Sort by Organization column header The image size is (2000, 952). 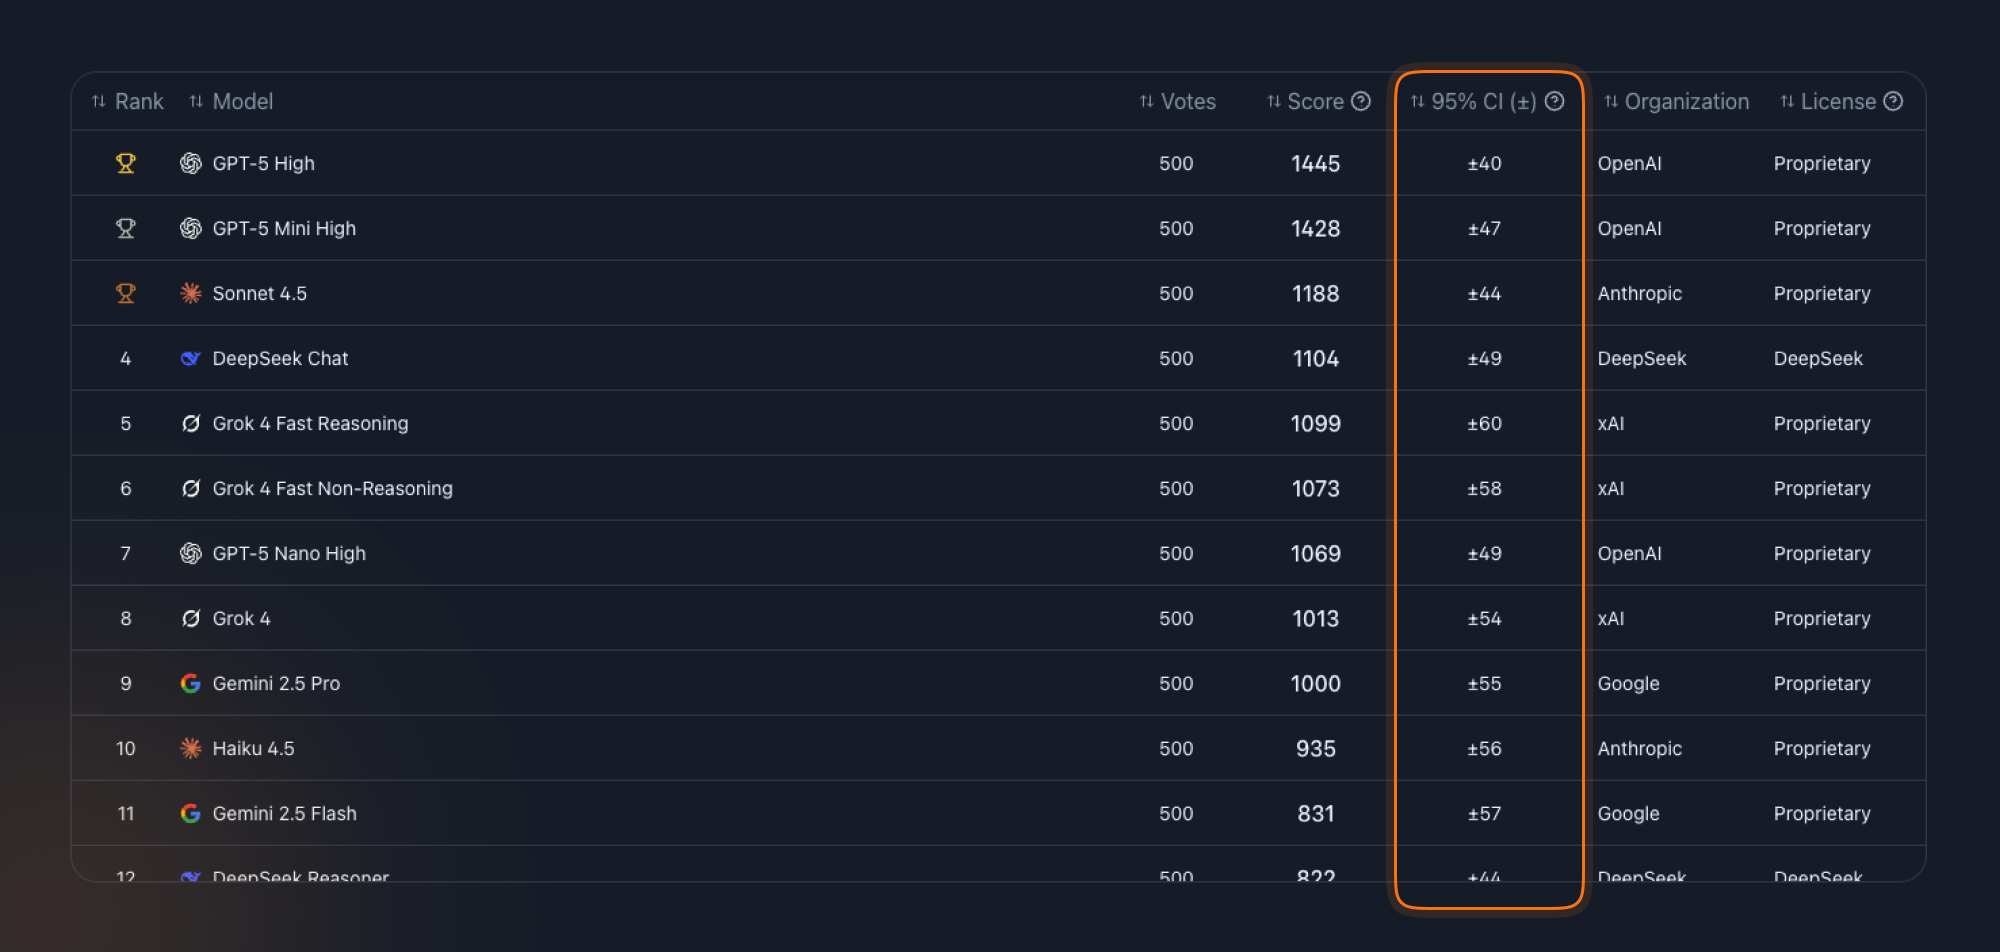tap(1677, 101)
